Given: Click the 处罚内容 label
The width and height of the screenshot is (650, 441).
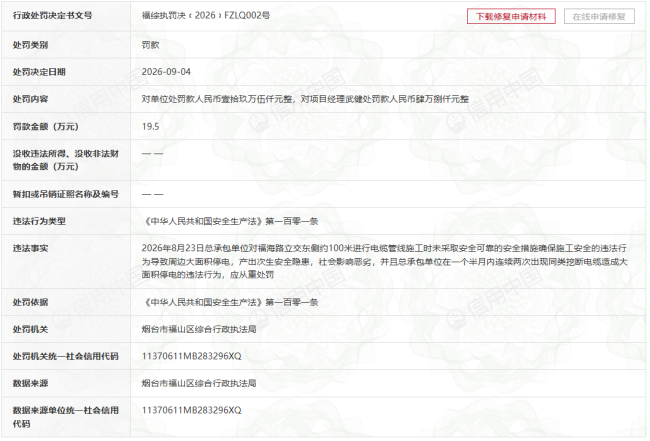Looking at the screenshot, I should pyautogui.click(x=30, y=99).
